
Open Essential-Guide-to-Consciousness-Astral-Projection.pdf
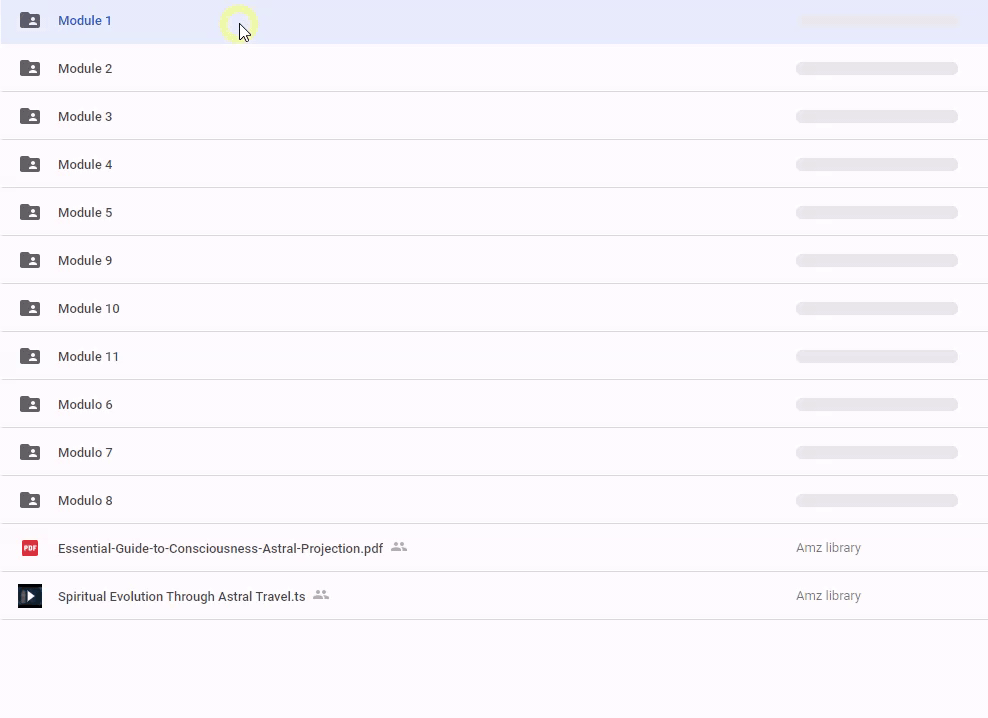coord(220,549)
